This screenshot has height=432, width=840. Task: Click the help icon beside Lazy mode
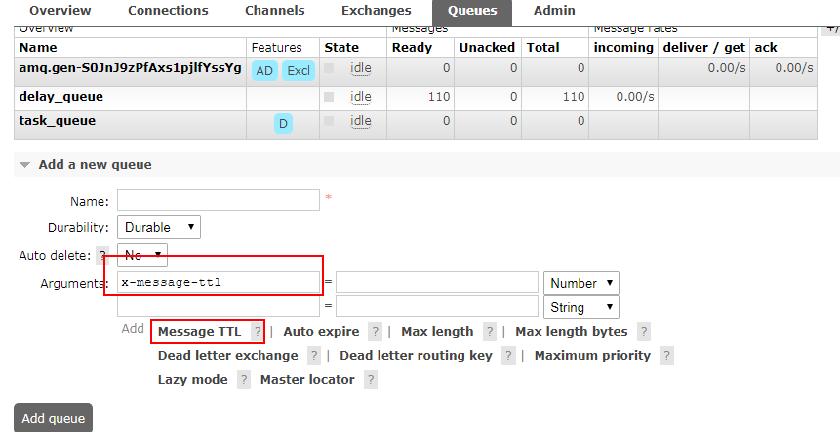(244, 379)
